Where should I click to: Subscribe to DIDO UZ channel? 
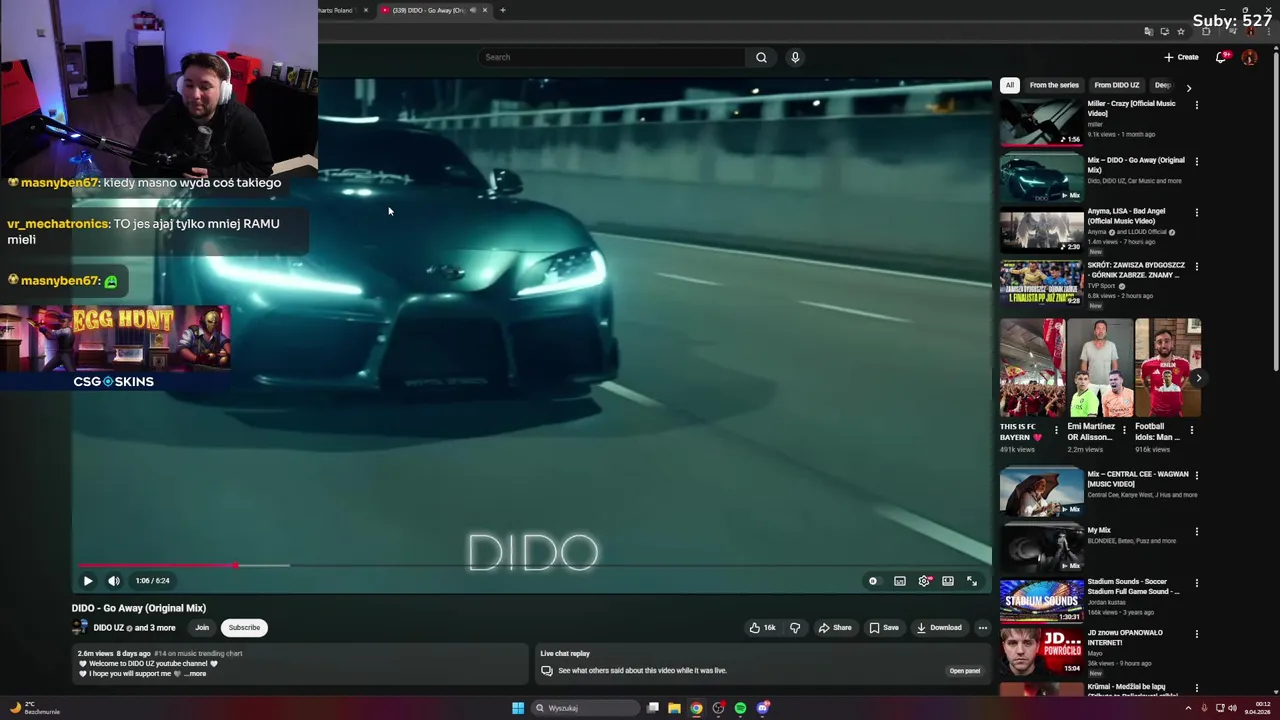point(244,628)
